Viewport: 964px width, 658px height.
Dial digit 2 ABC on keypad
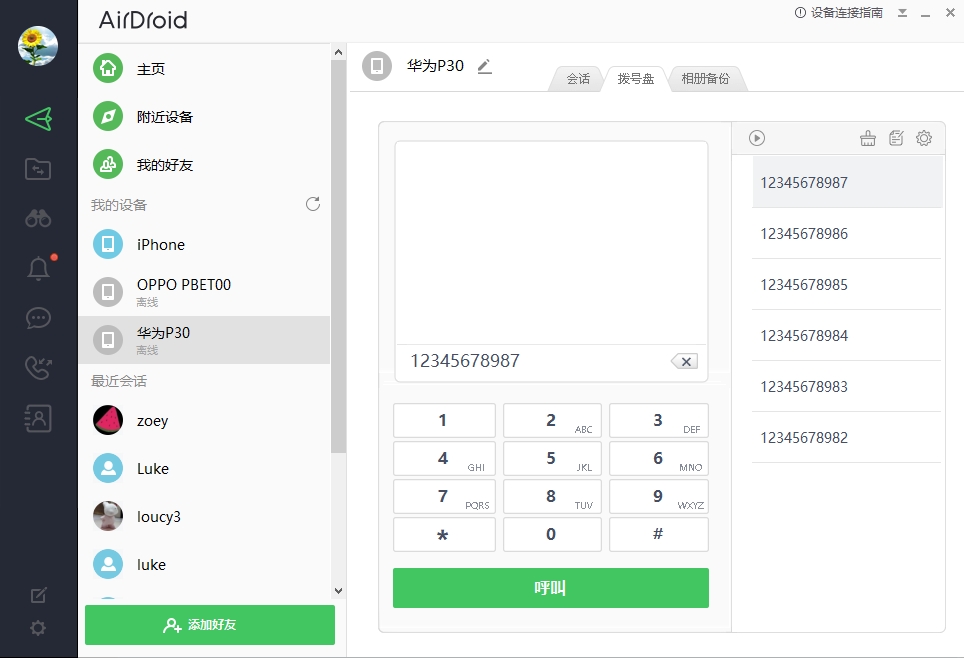552,421
